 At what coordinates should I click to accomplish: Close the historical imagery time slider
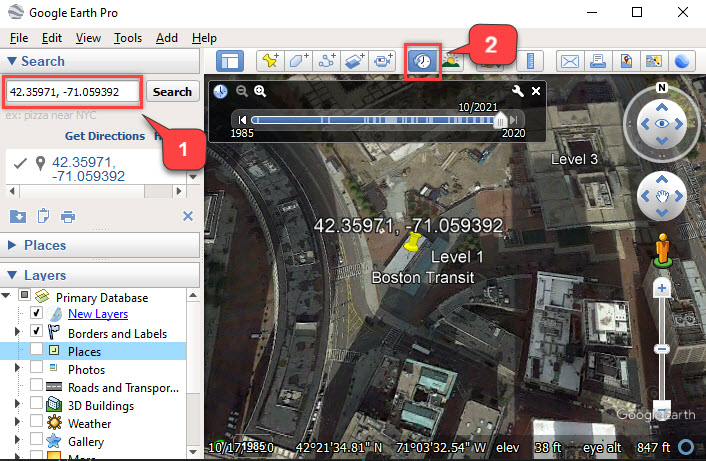(x=536, y=91)
